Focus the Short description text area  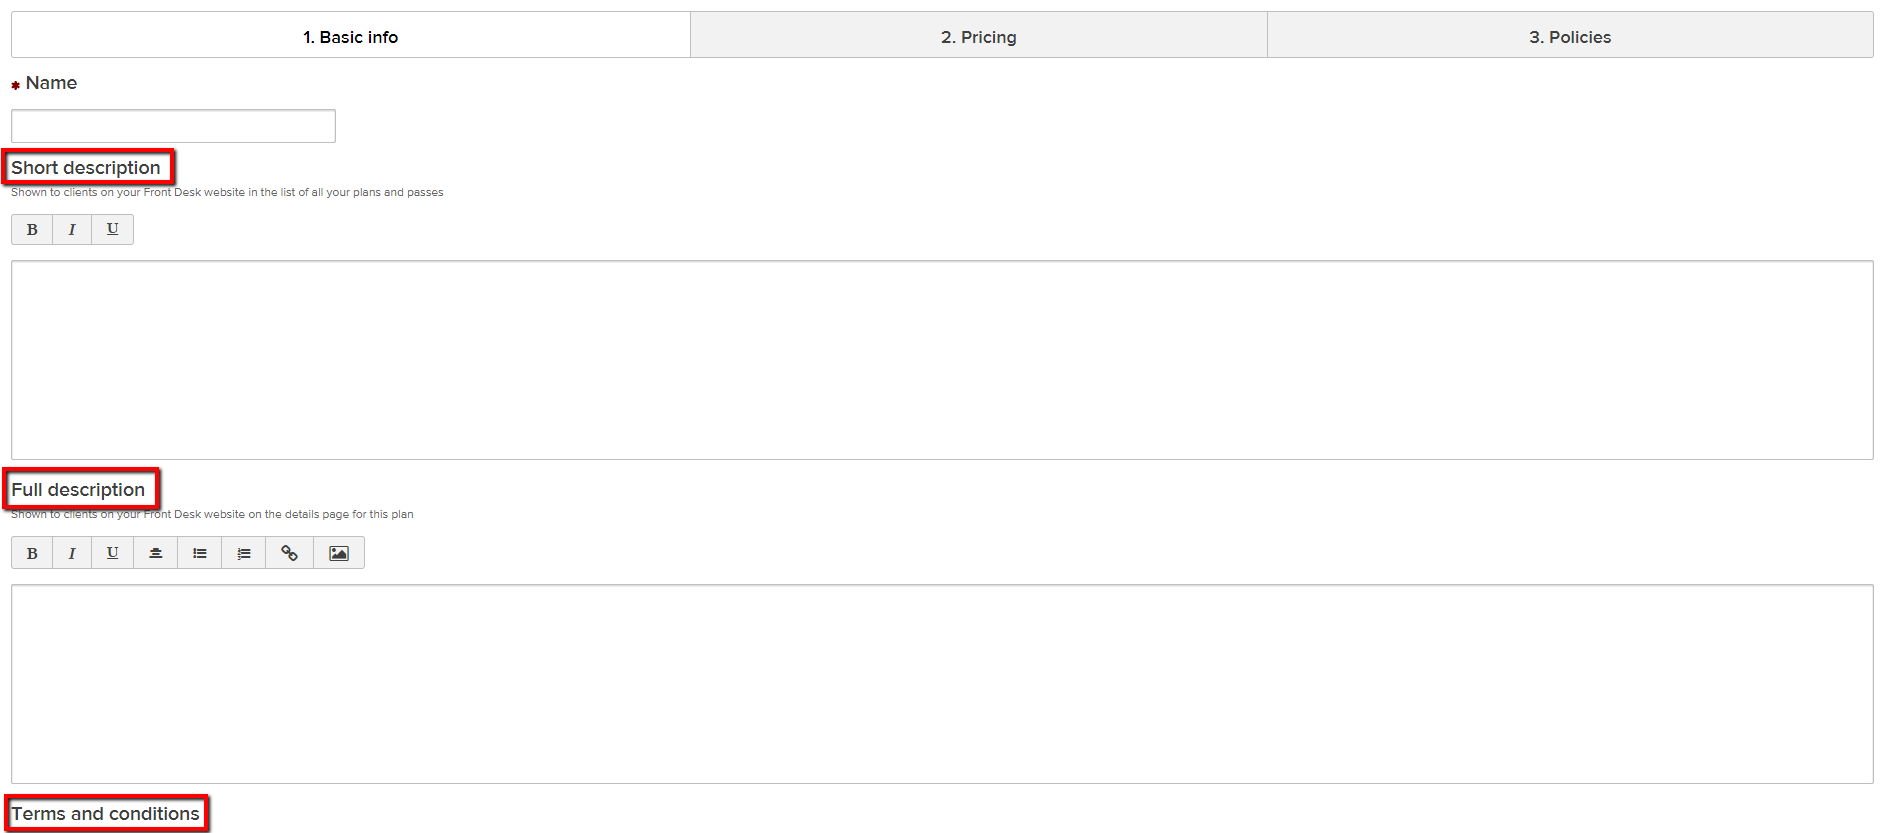pyautogui.click(x=941, y=360)
